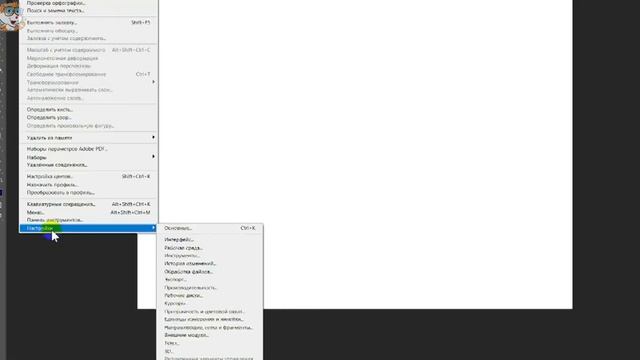Expand the 'Удалить из памяти' submenu
640x360 pixels.
[x=88, y=138]
